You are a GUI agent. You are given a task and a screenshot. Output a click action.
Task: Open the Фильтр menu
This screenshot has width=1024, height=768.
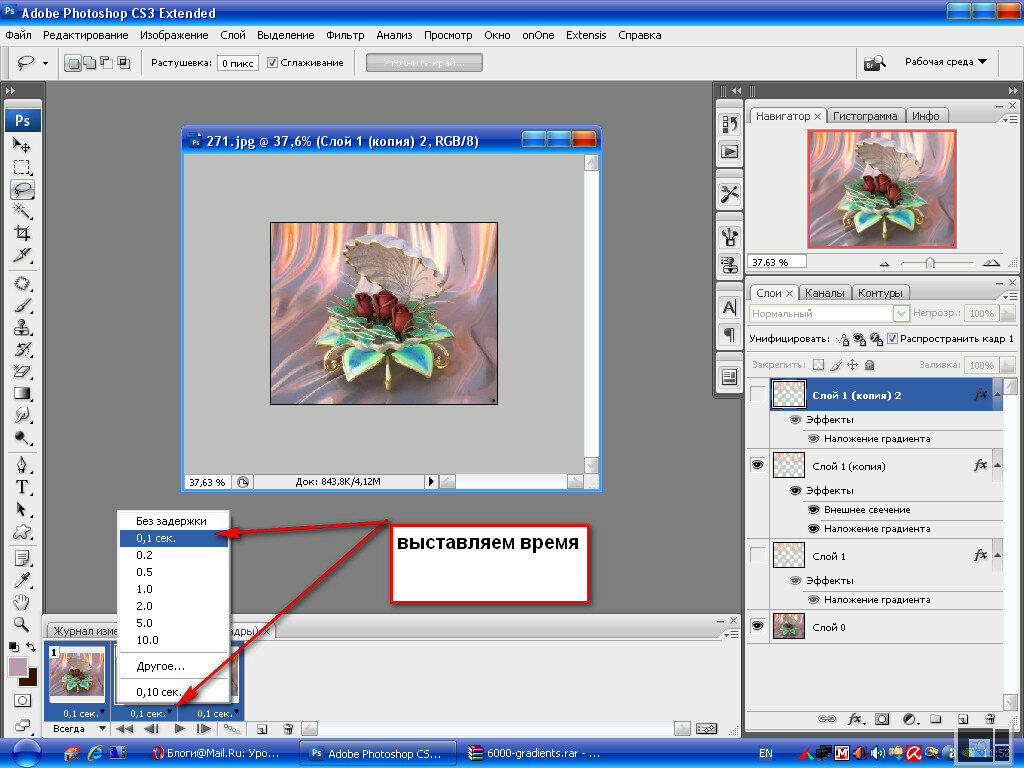tap(345, 35)
